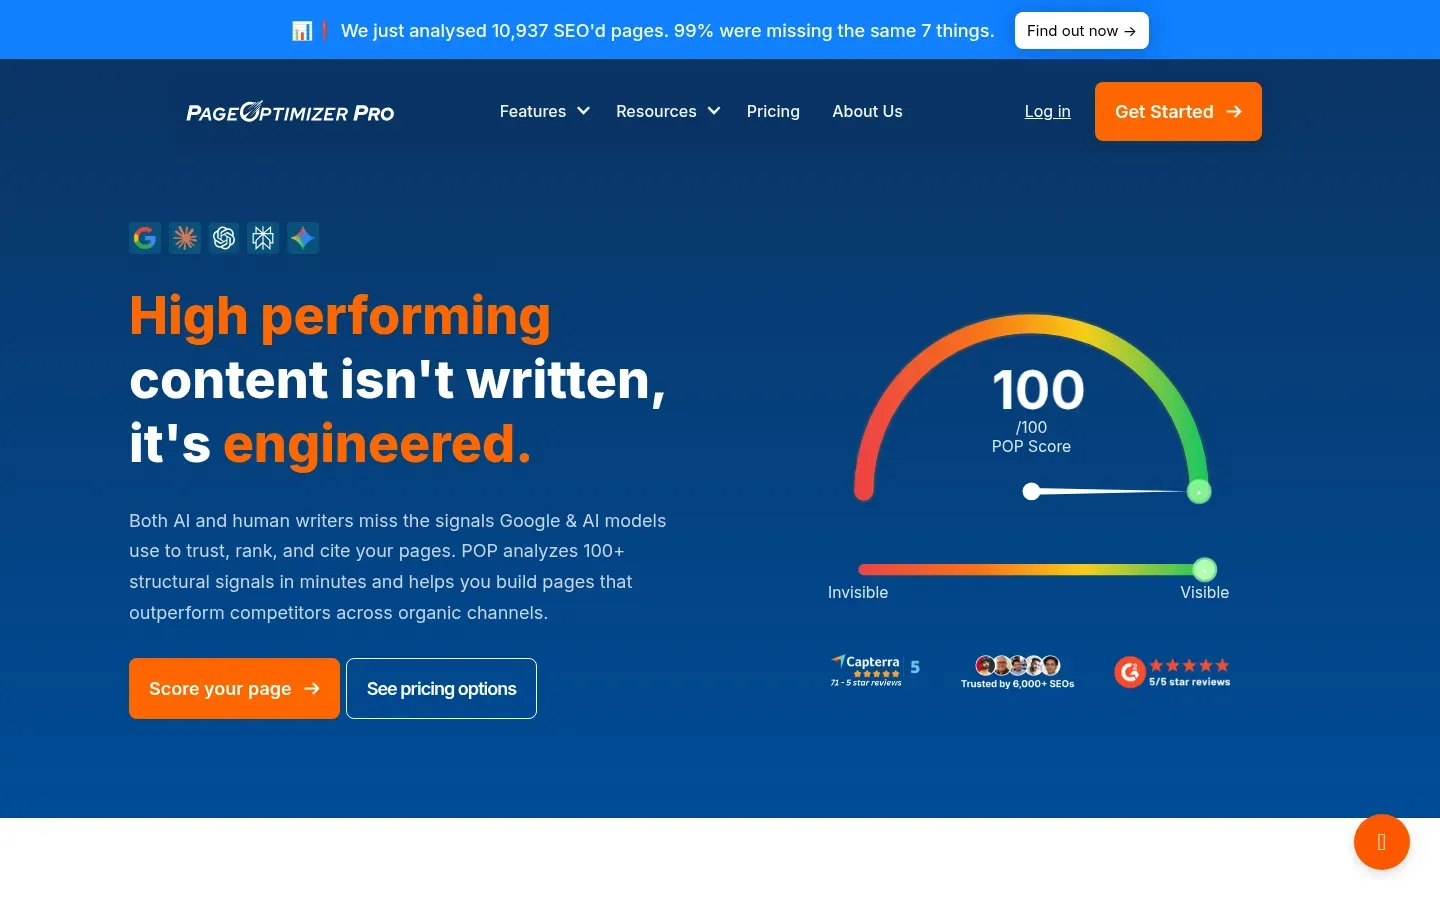Click the Find out now button

pos(1081,30)
